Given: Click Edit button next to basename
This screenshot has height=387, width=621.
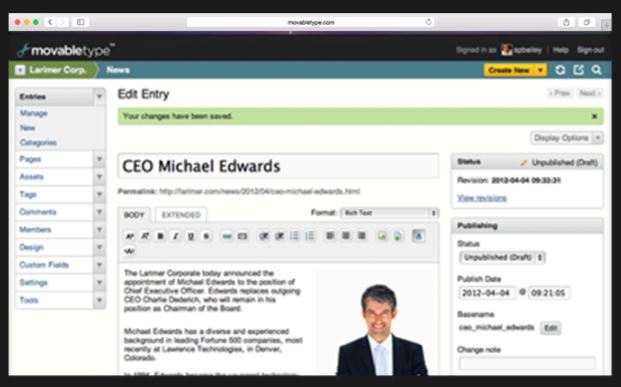Looking at the screenshot, I should pyautogui.click(x=551, y=328).
